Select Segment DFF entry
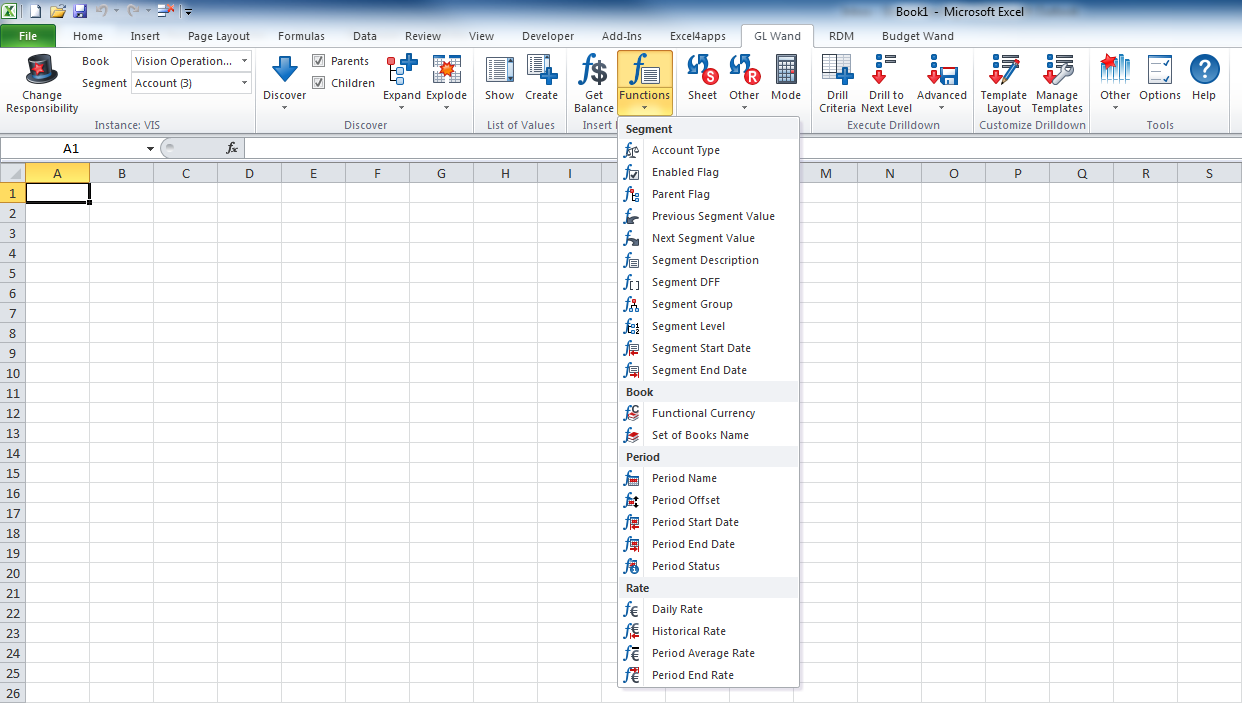The width and height of the screenshot is (1242, 703). (x=708, y=282)
